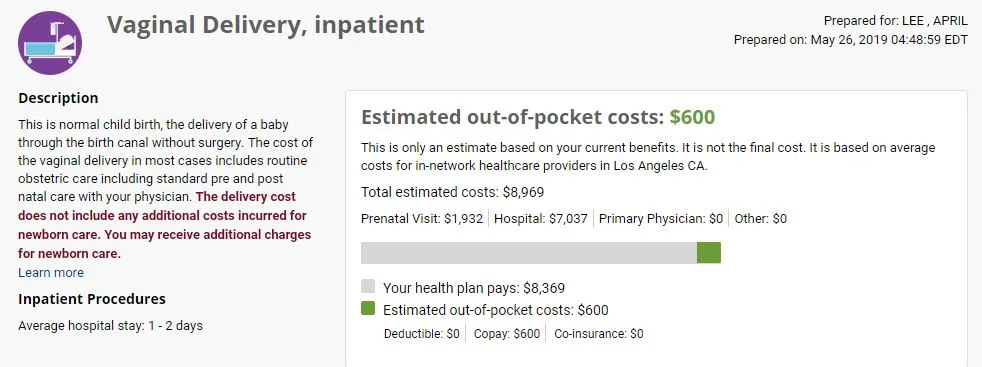
Task: Click the Average hospital stay text
Action: (110, 326)
